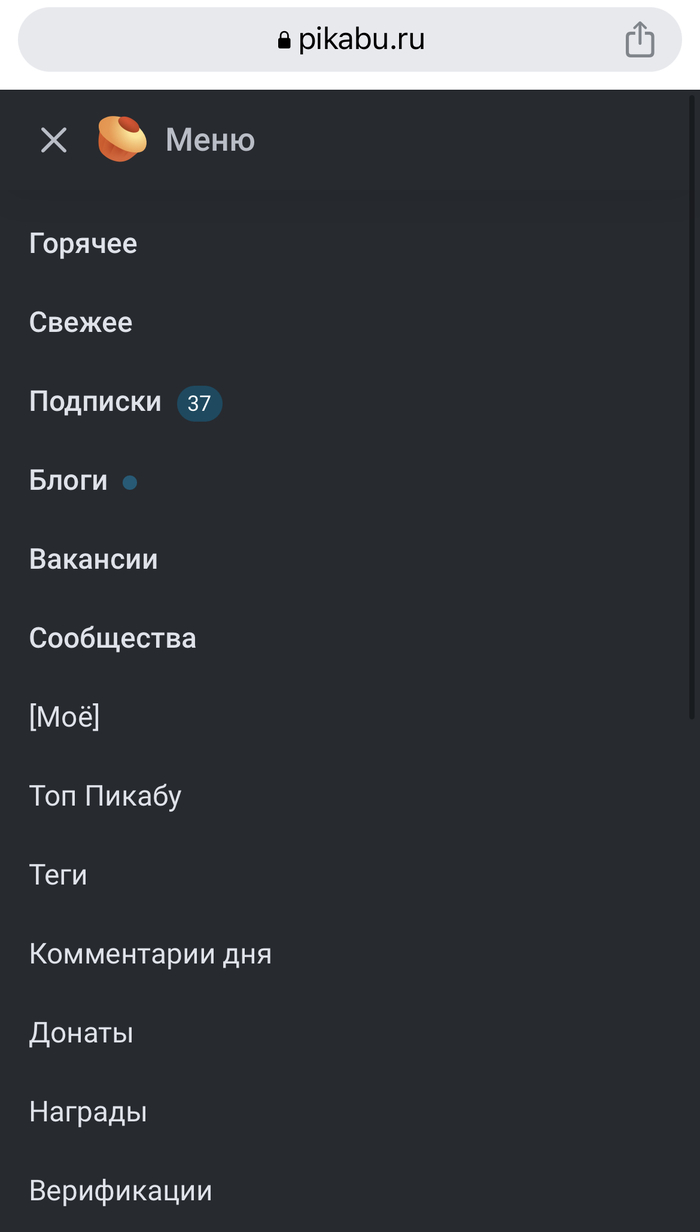Tap the Safari share icon

click(639, 41)
